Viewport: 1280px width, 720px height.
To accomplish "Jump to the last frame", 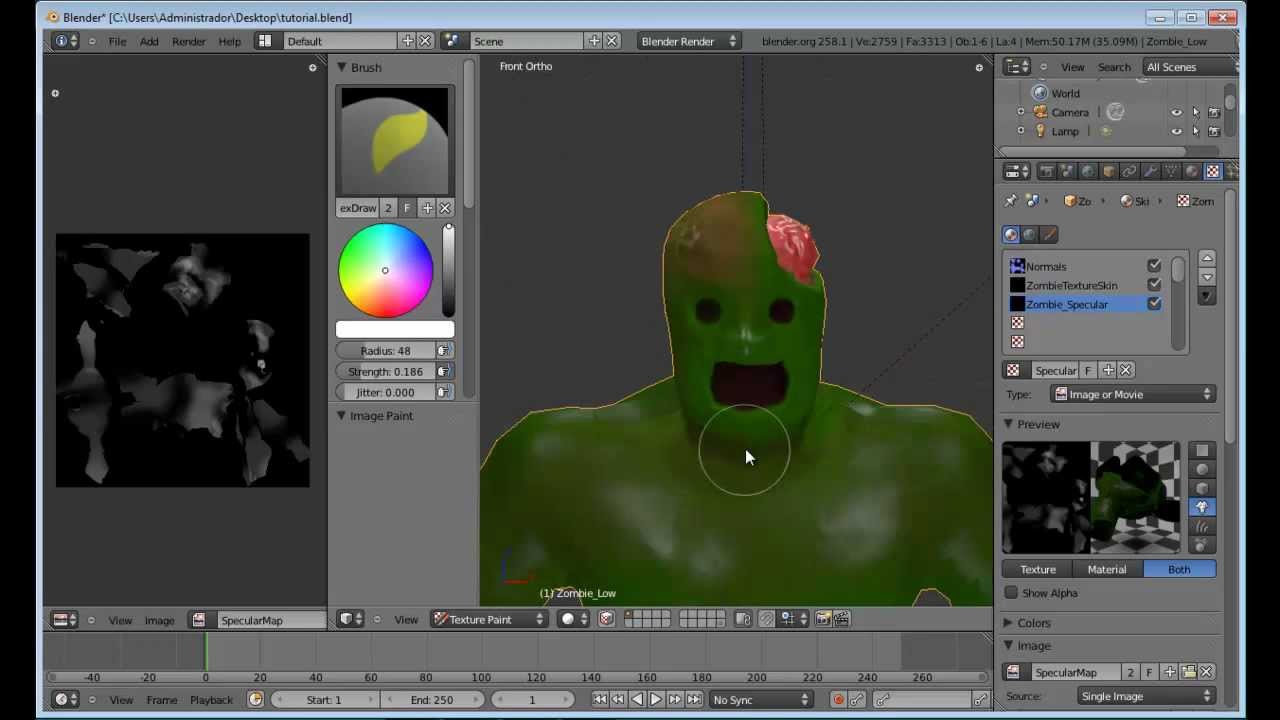I will [694, 700].
